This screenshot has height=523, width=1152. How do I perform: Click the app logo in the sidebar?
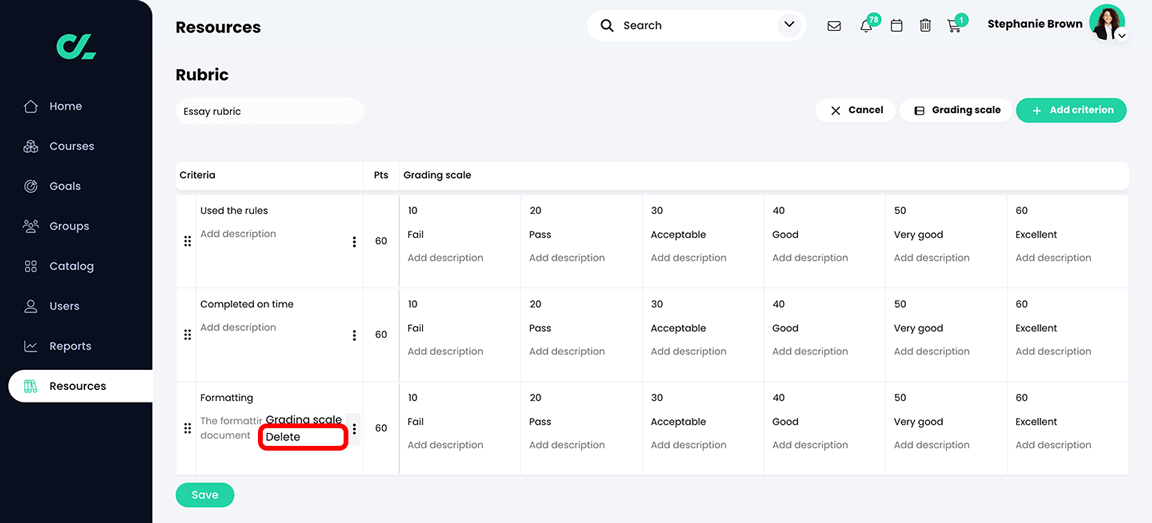pos(76,47)
